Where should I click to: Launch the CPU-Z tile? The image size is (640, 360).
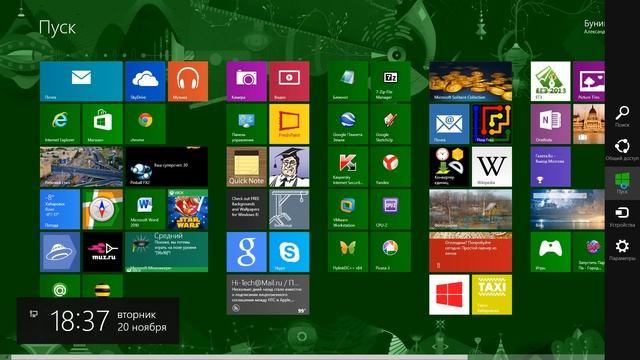pyautogui.click(x=391, y=209)
